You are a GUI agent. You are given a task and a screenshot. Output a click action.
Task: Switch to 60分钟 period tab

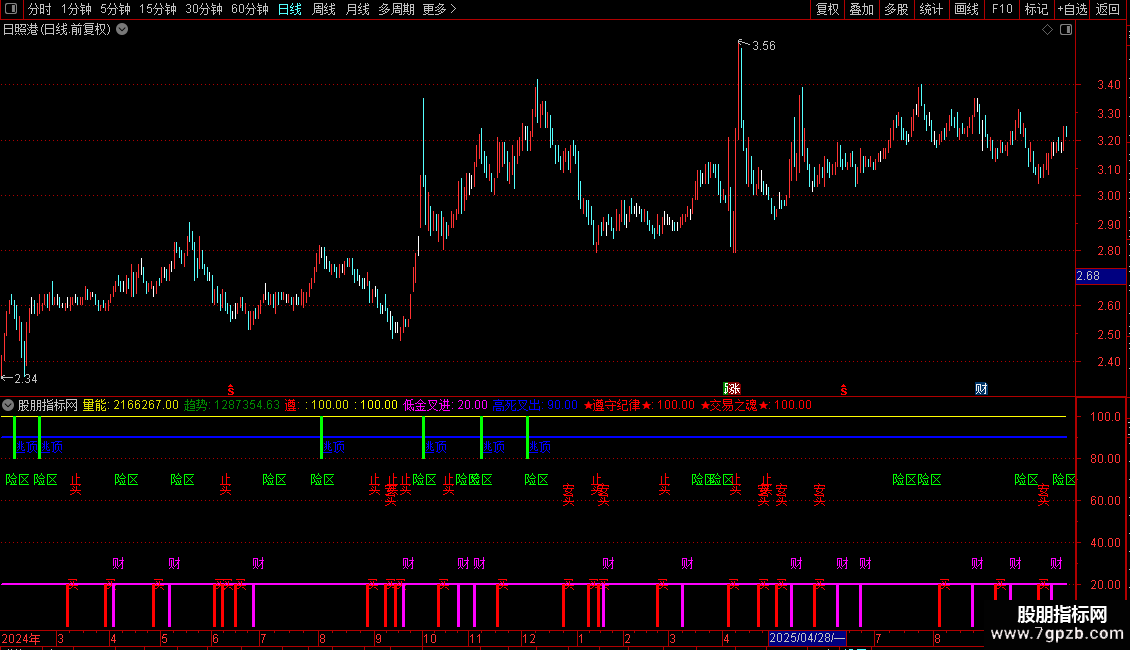coord(250,9)
